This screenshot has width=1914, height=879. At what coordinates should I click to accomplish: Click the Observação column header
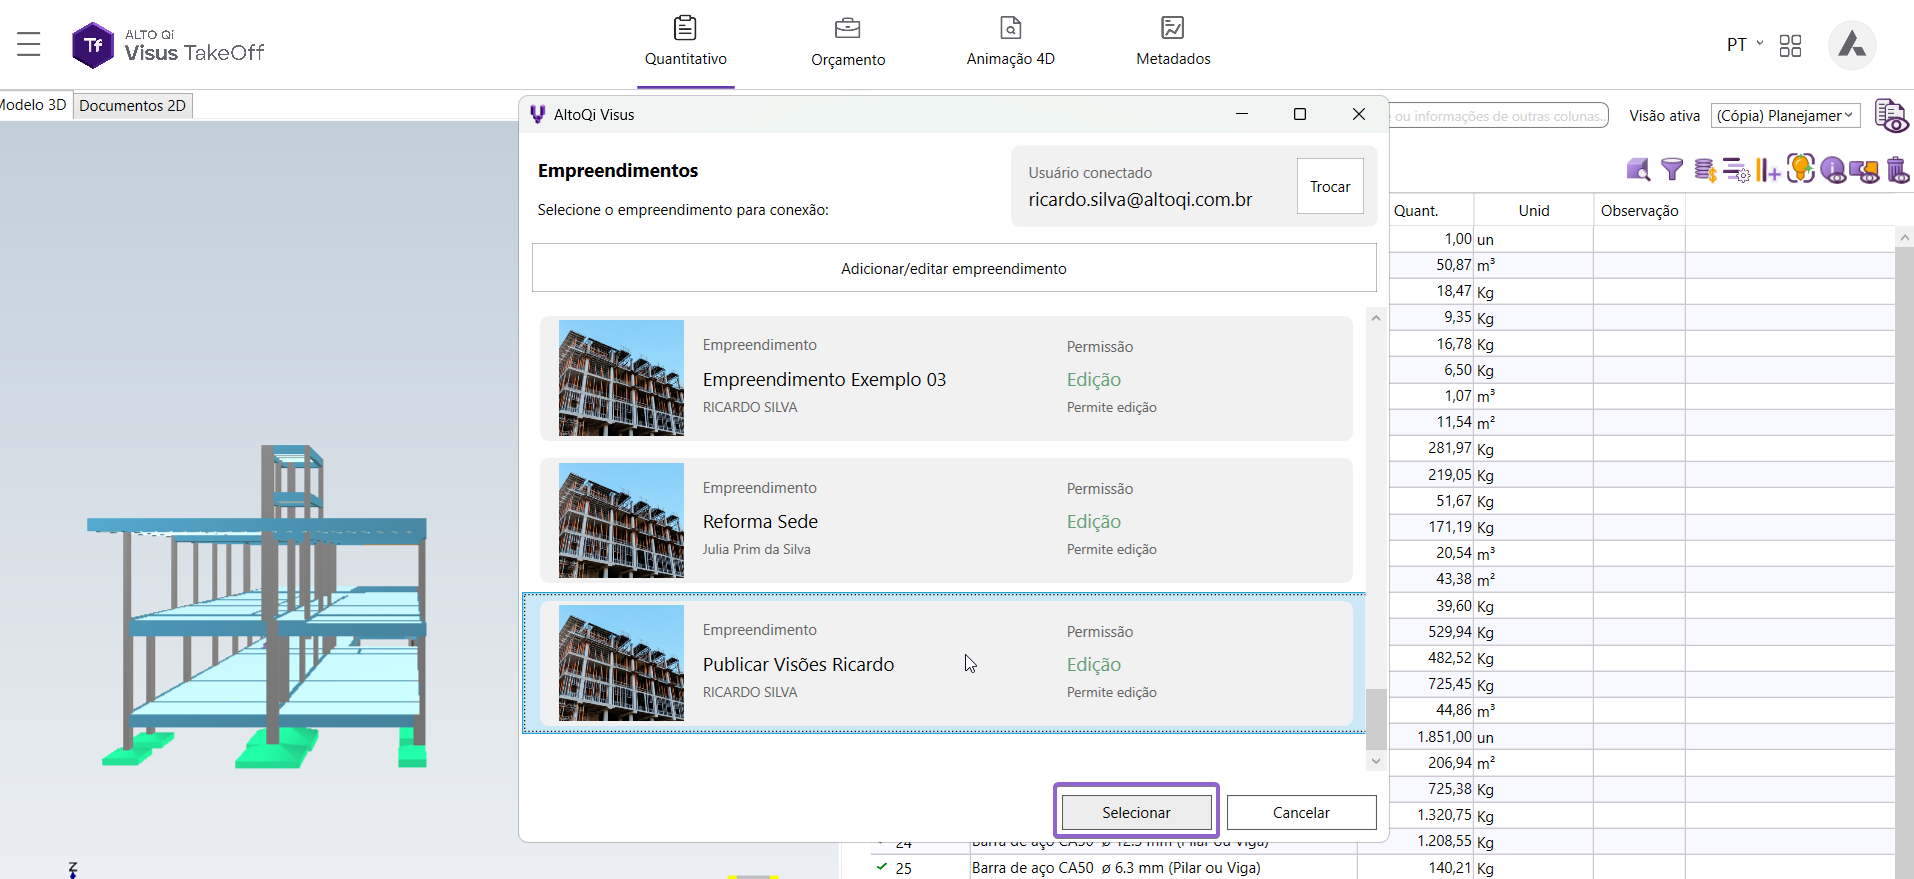(x=1639, y=210)
